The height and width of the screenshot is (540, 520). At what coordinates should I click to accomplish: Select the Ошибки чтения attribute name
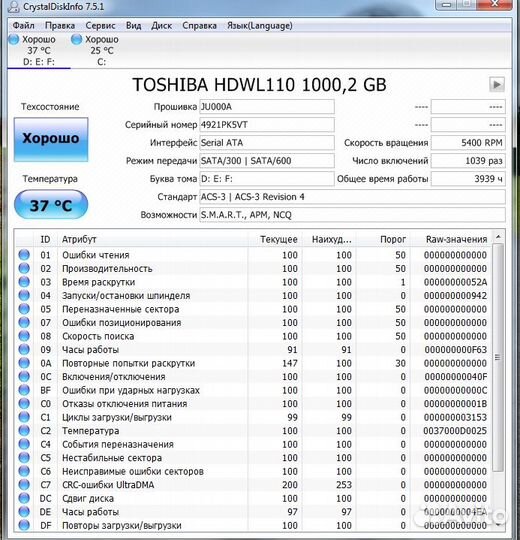coord(96,255)
